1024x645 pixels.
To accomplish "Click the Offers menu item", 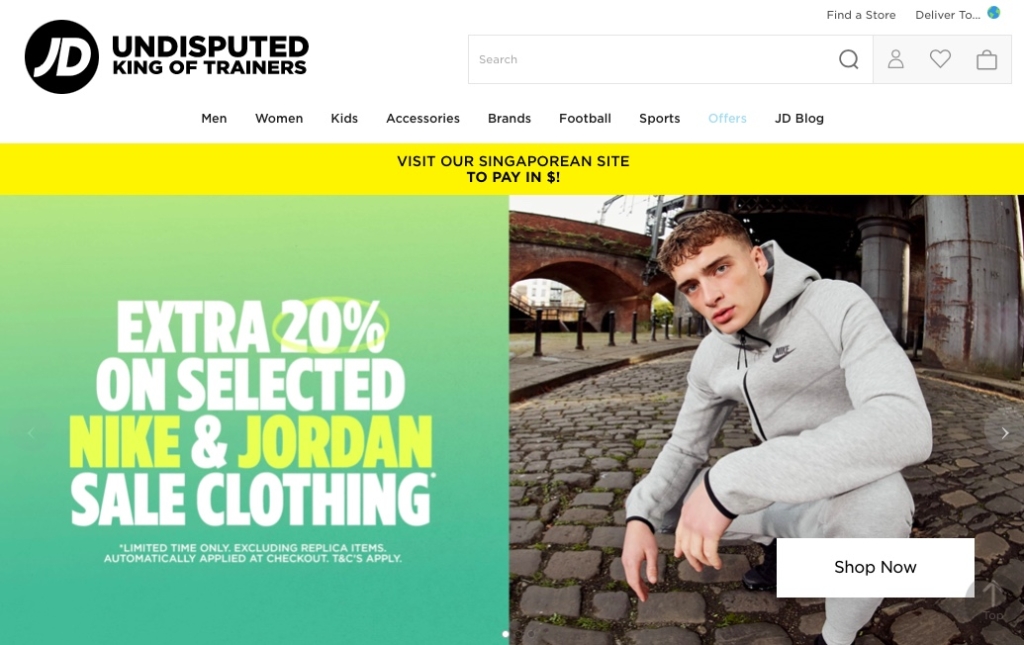I will click(x=727, y=118).
